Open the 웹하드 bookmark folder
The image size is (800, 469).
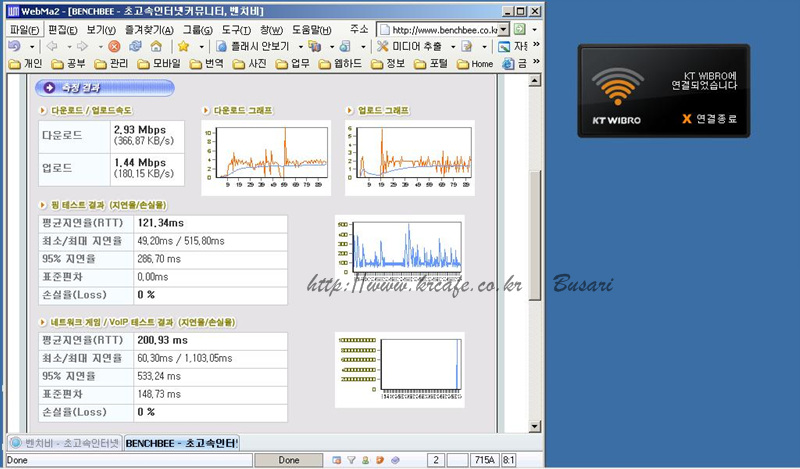coord(340,64)
